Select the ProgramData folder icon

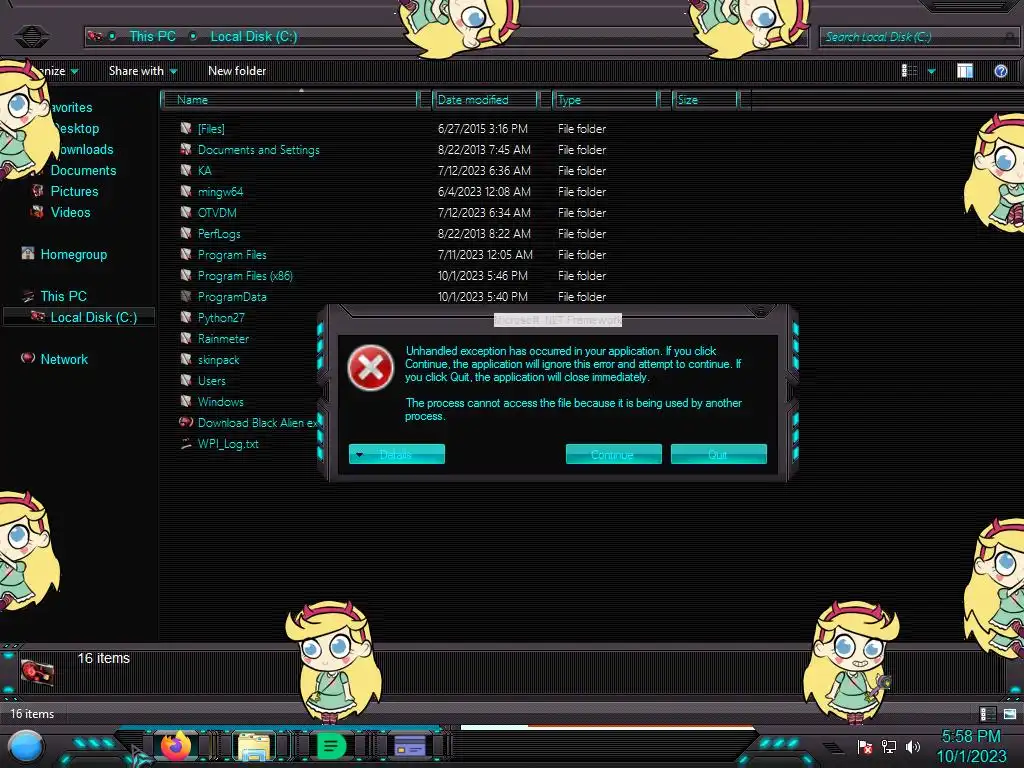[186, 296]
